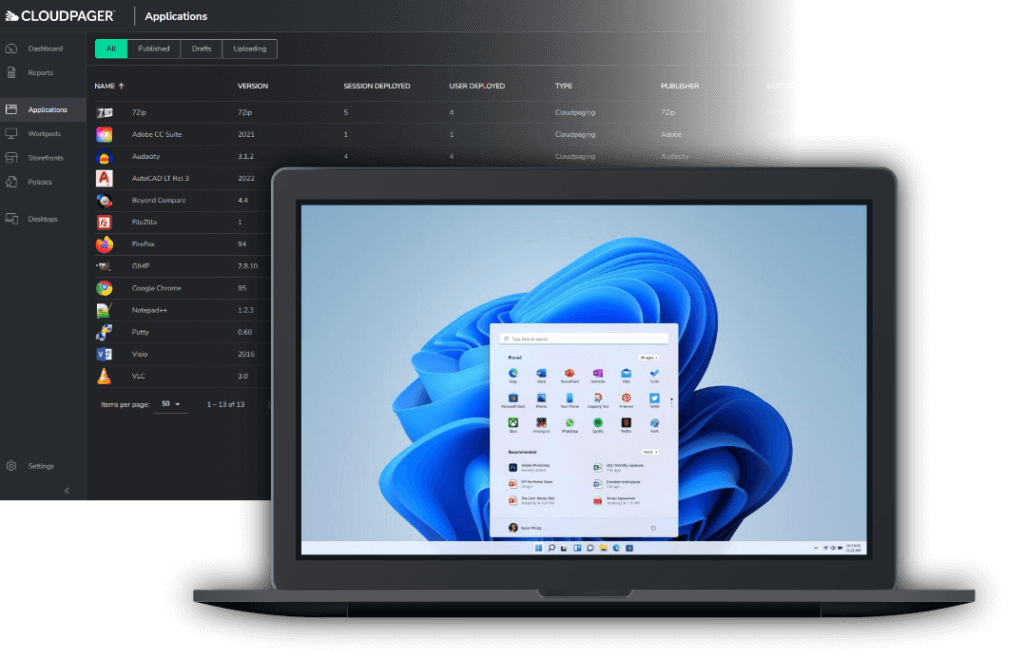Viewport: 1024px width, 661px height.
Task: Open user profile in Start menu
Action: (525, 528)
